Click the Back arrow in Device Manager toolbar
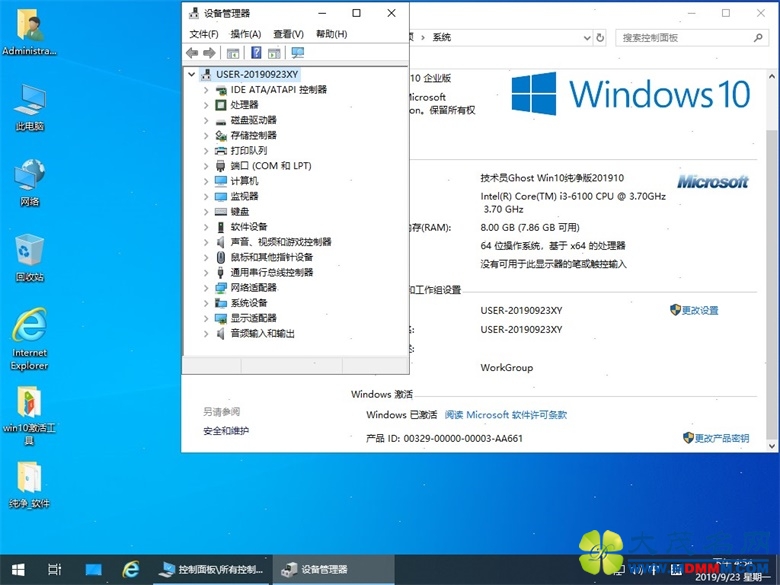 pyautogui.click(x=192, y=53)
